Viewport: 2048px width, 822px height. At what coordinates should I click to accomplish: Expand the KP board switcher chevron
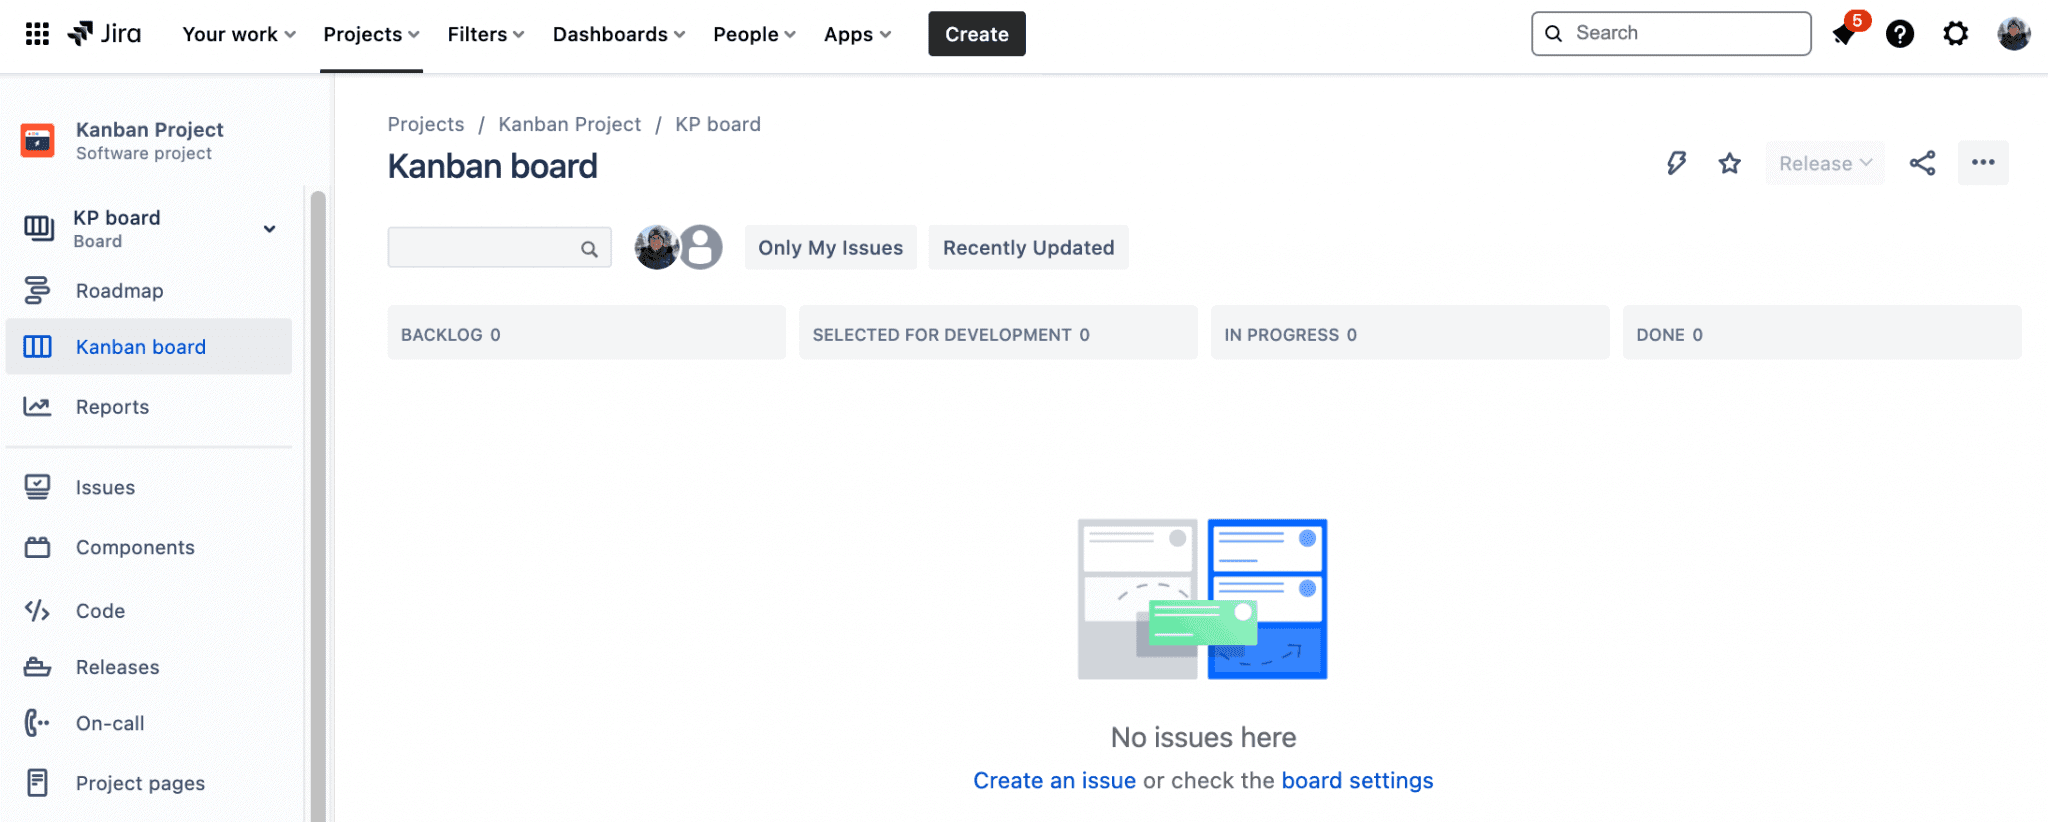[269, 228]
